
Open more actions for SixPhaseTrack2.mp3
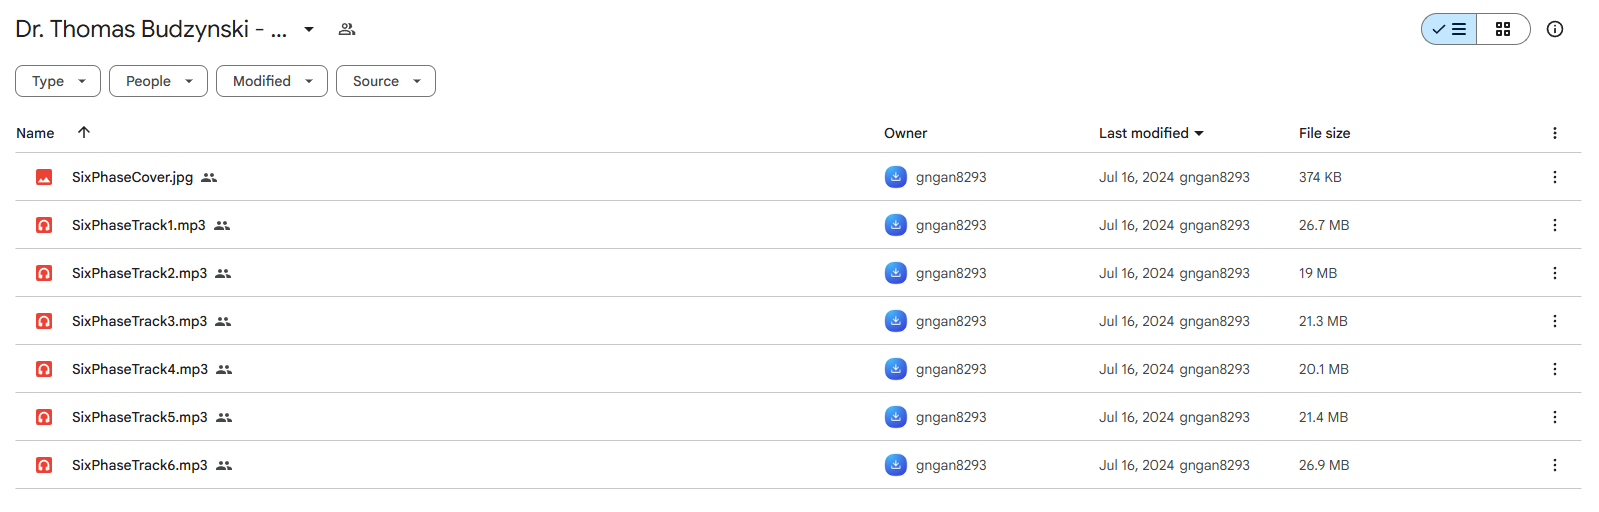[1555, 273]
